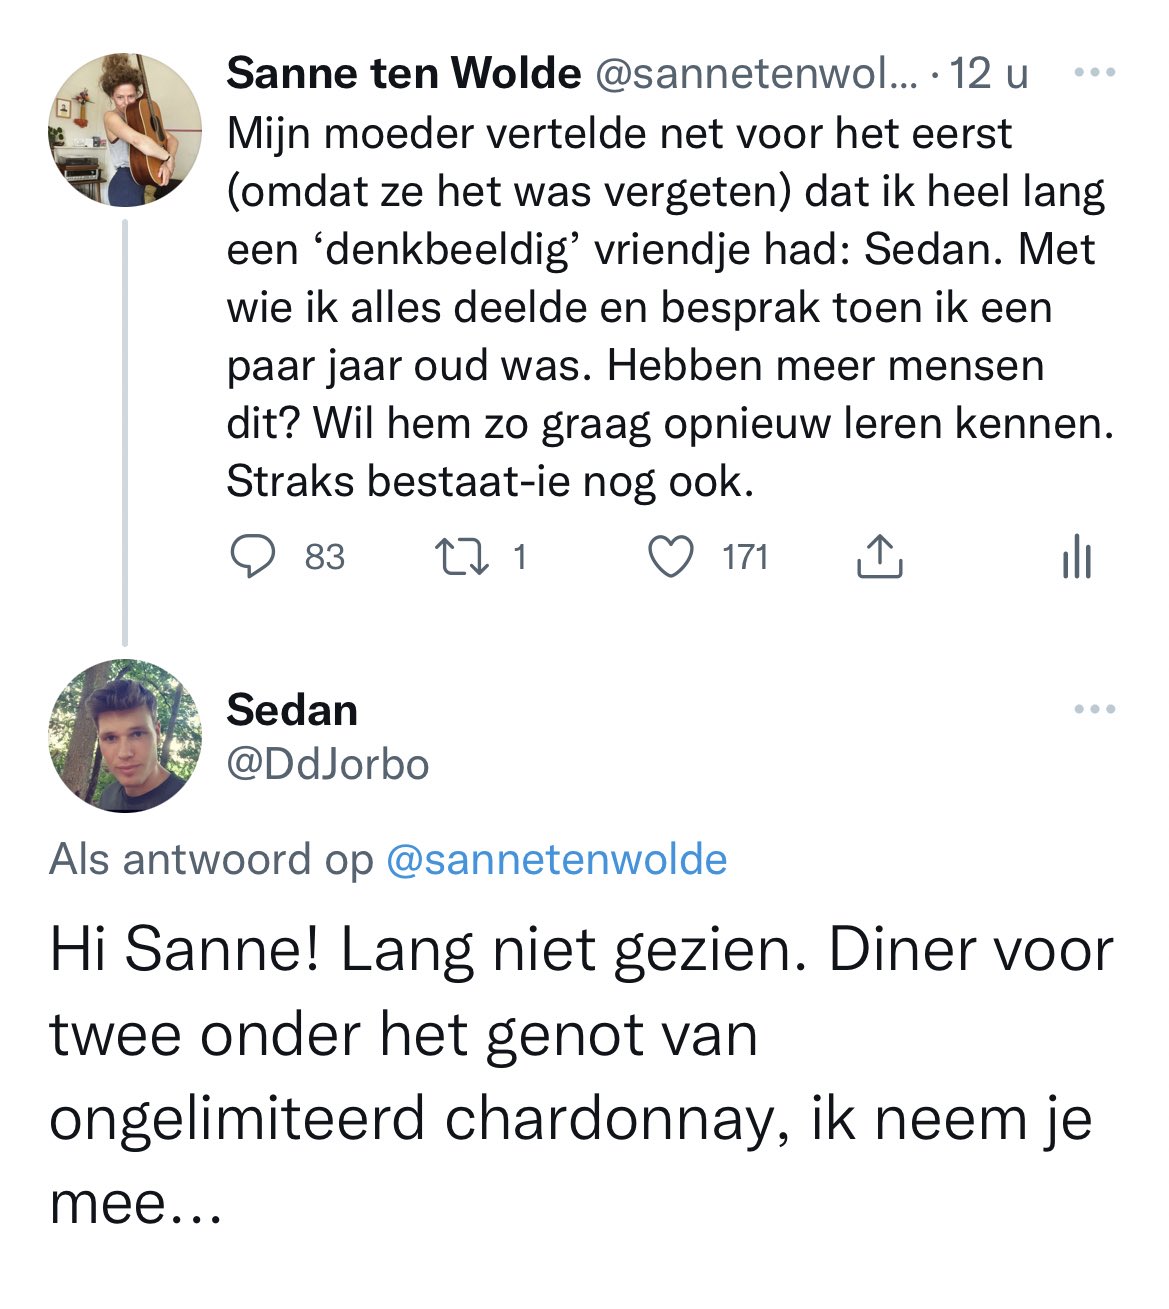Click the 12 u timestamp
Image resolution: width=1169 pixels, height=1309 pixels.
[x=988, y=73]
